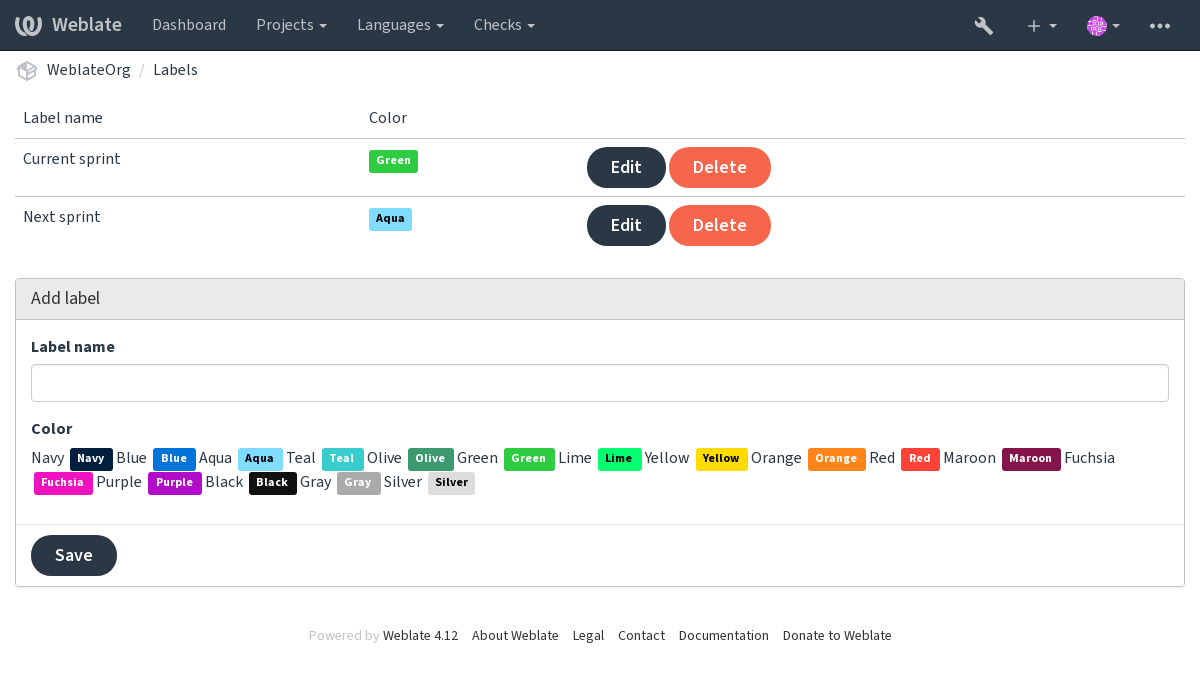Open the About Weblate footer link
Image resolution: width=1200 pixels, height=674 pixels.
pos(515,636)
